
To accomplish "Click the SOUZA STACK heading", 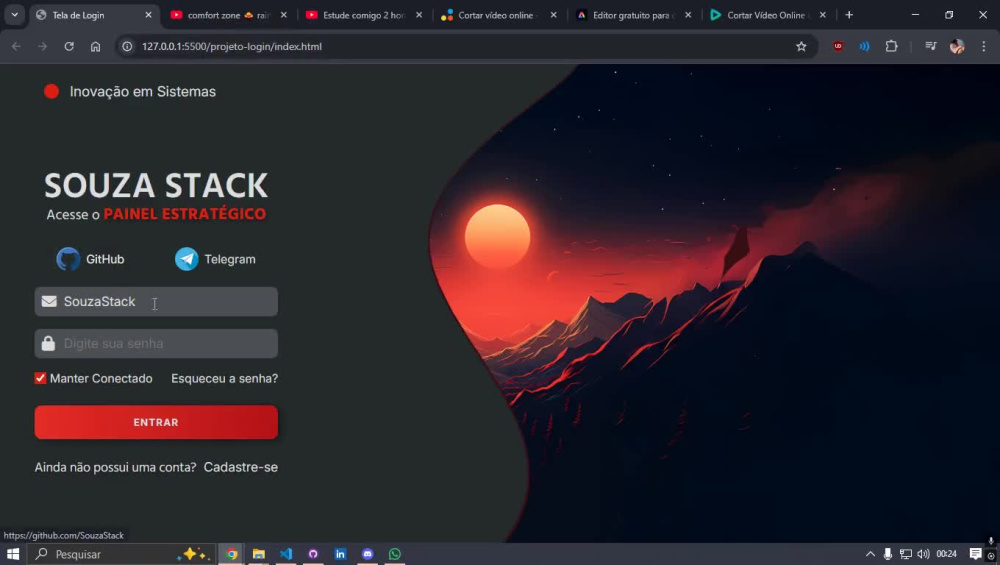I will pos(156,186).
